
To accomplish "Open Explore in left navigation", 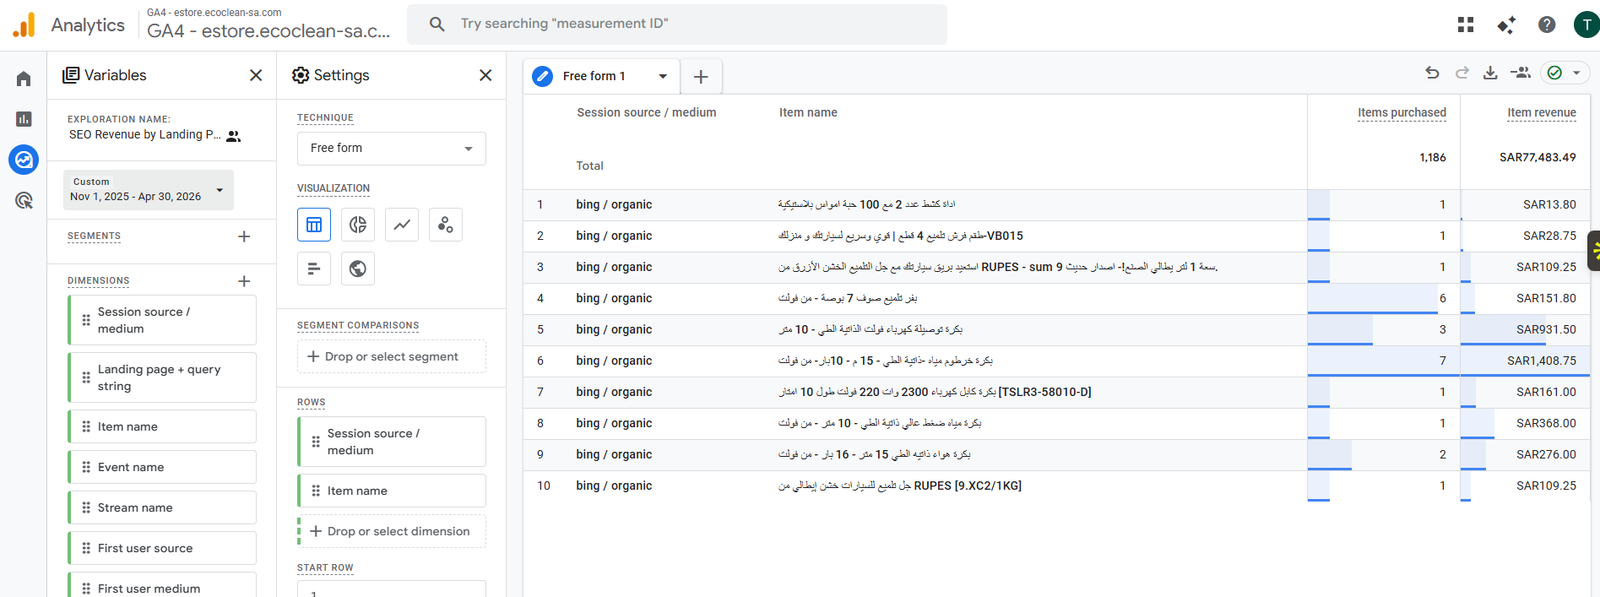I will pyautogui.click(x=24, y=159).
